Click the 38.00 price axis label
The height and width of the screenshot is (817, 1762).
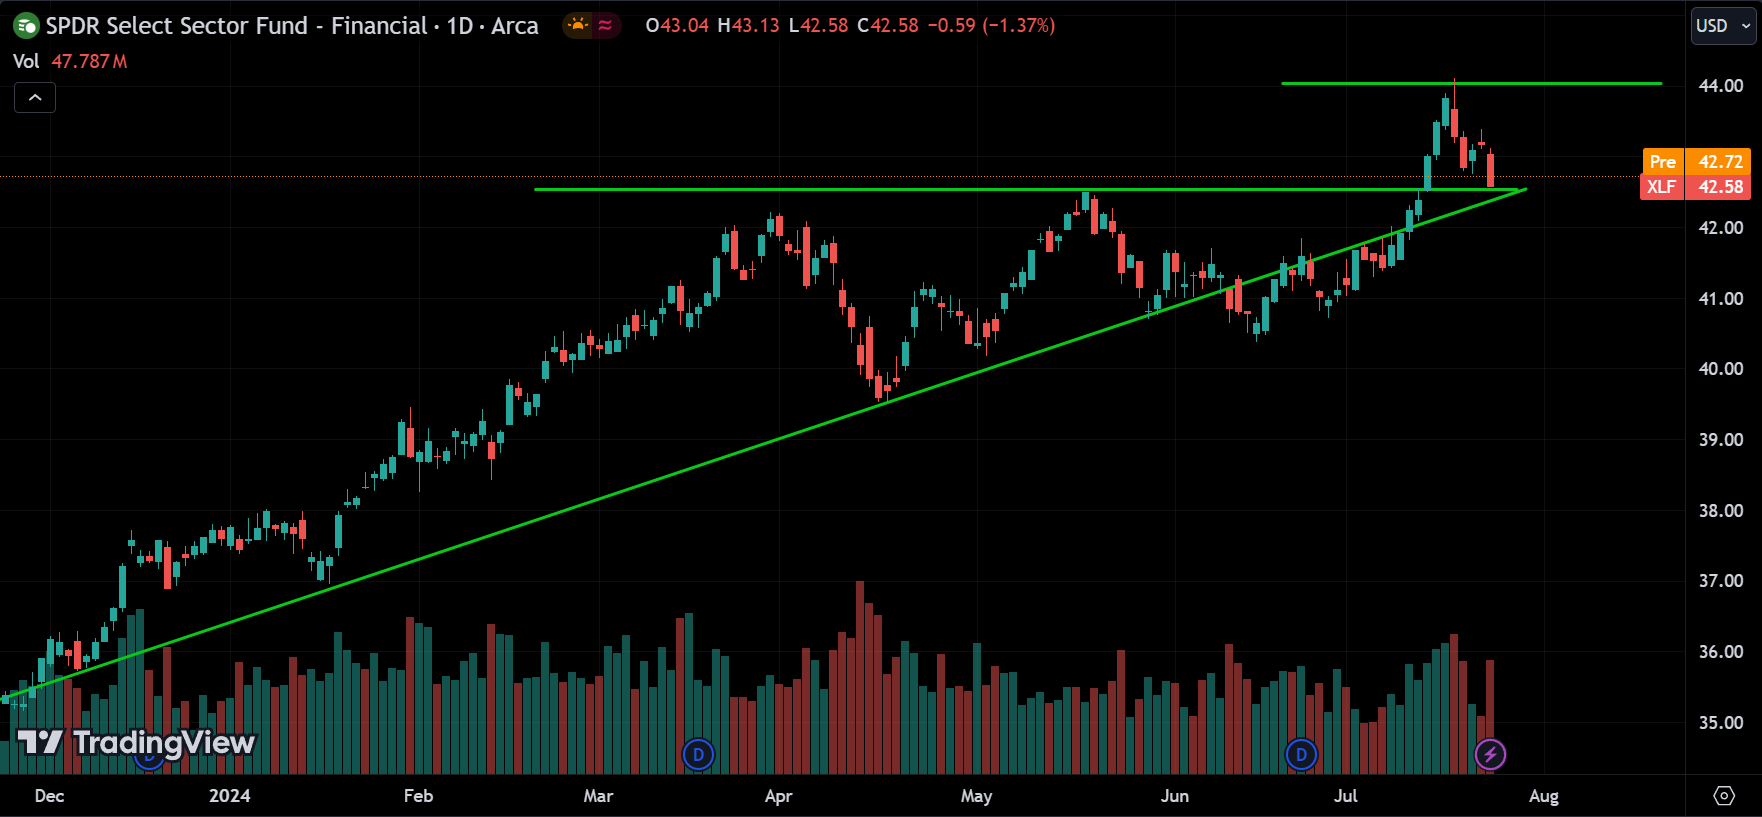[x=1720, y=511]
